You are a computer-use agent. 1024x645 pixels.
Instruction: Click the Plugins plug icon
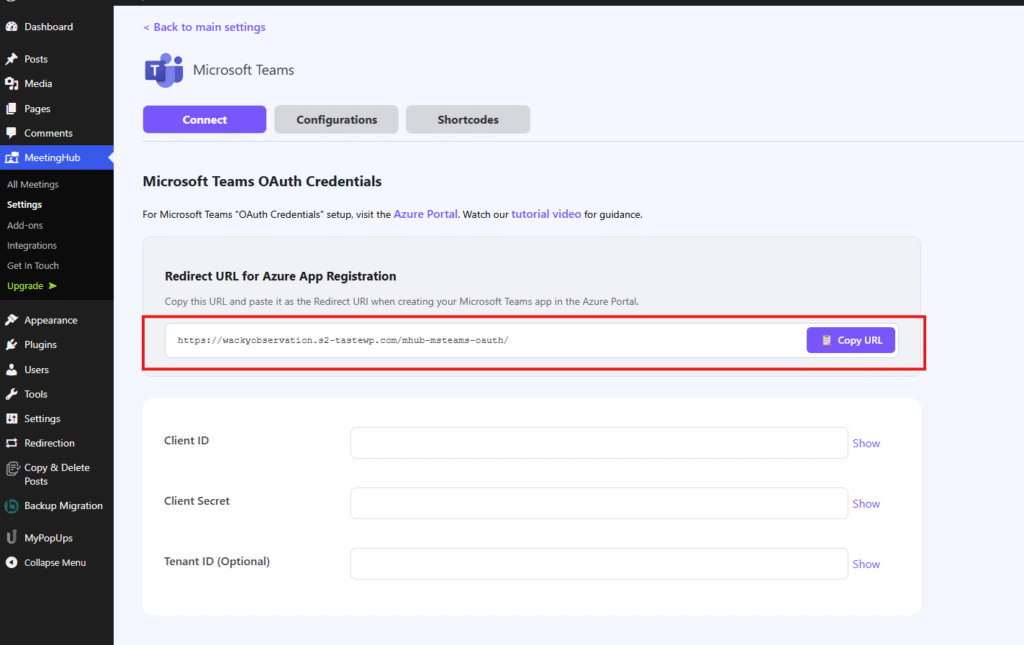pos(12,345)
